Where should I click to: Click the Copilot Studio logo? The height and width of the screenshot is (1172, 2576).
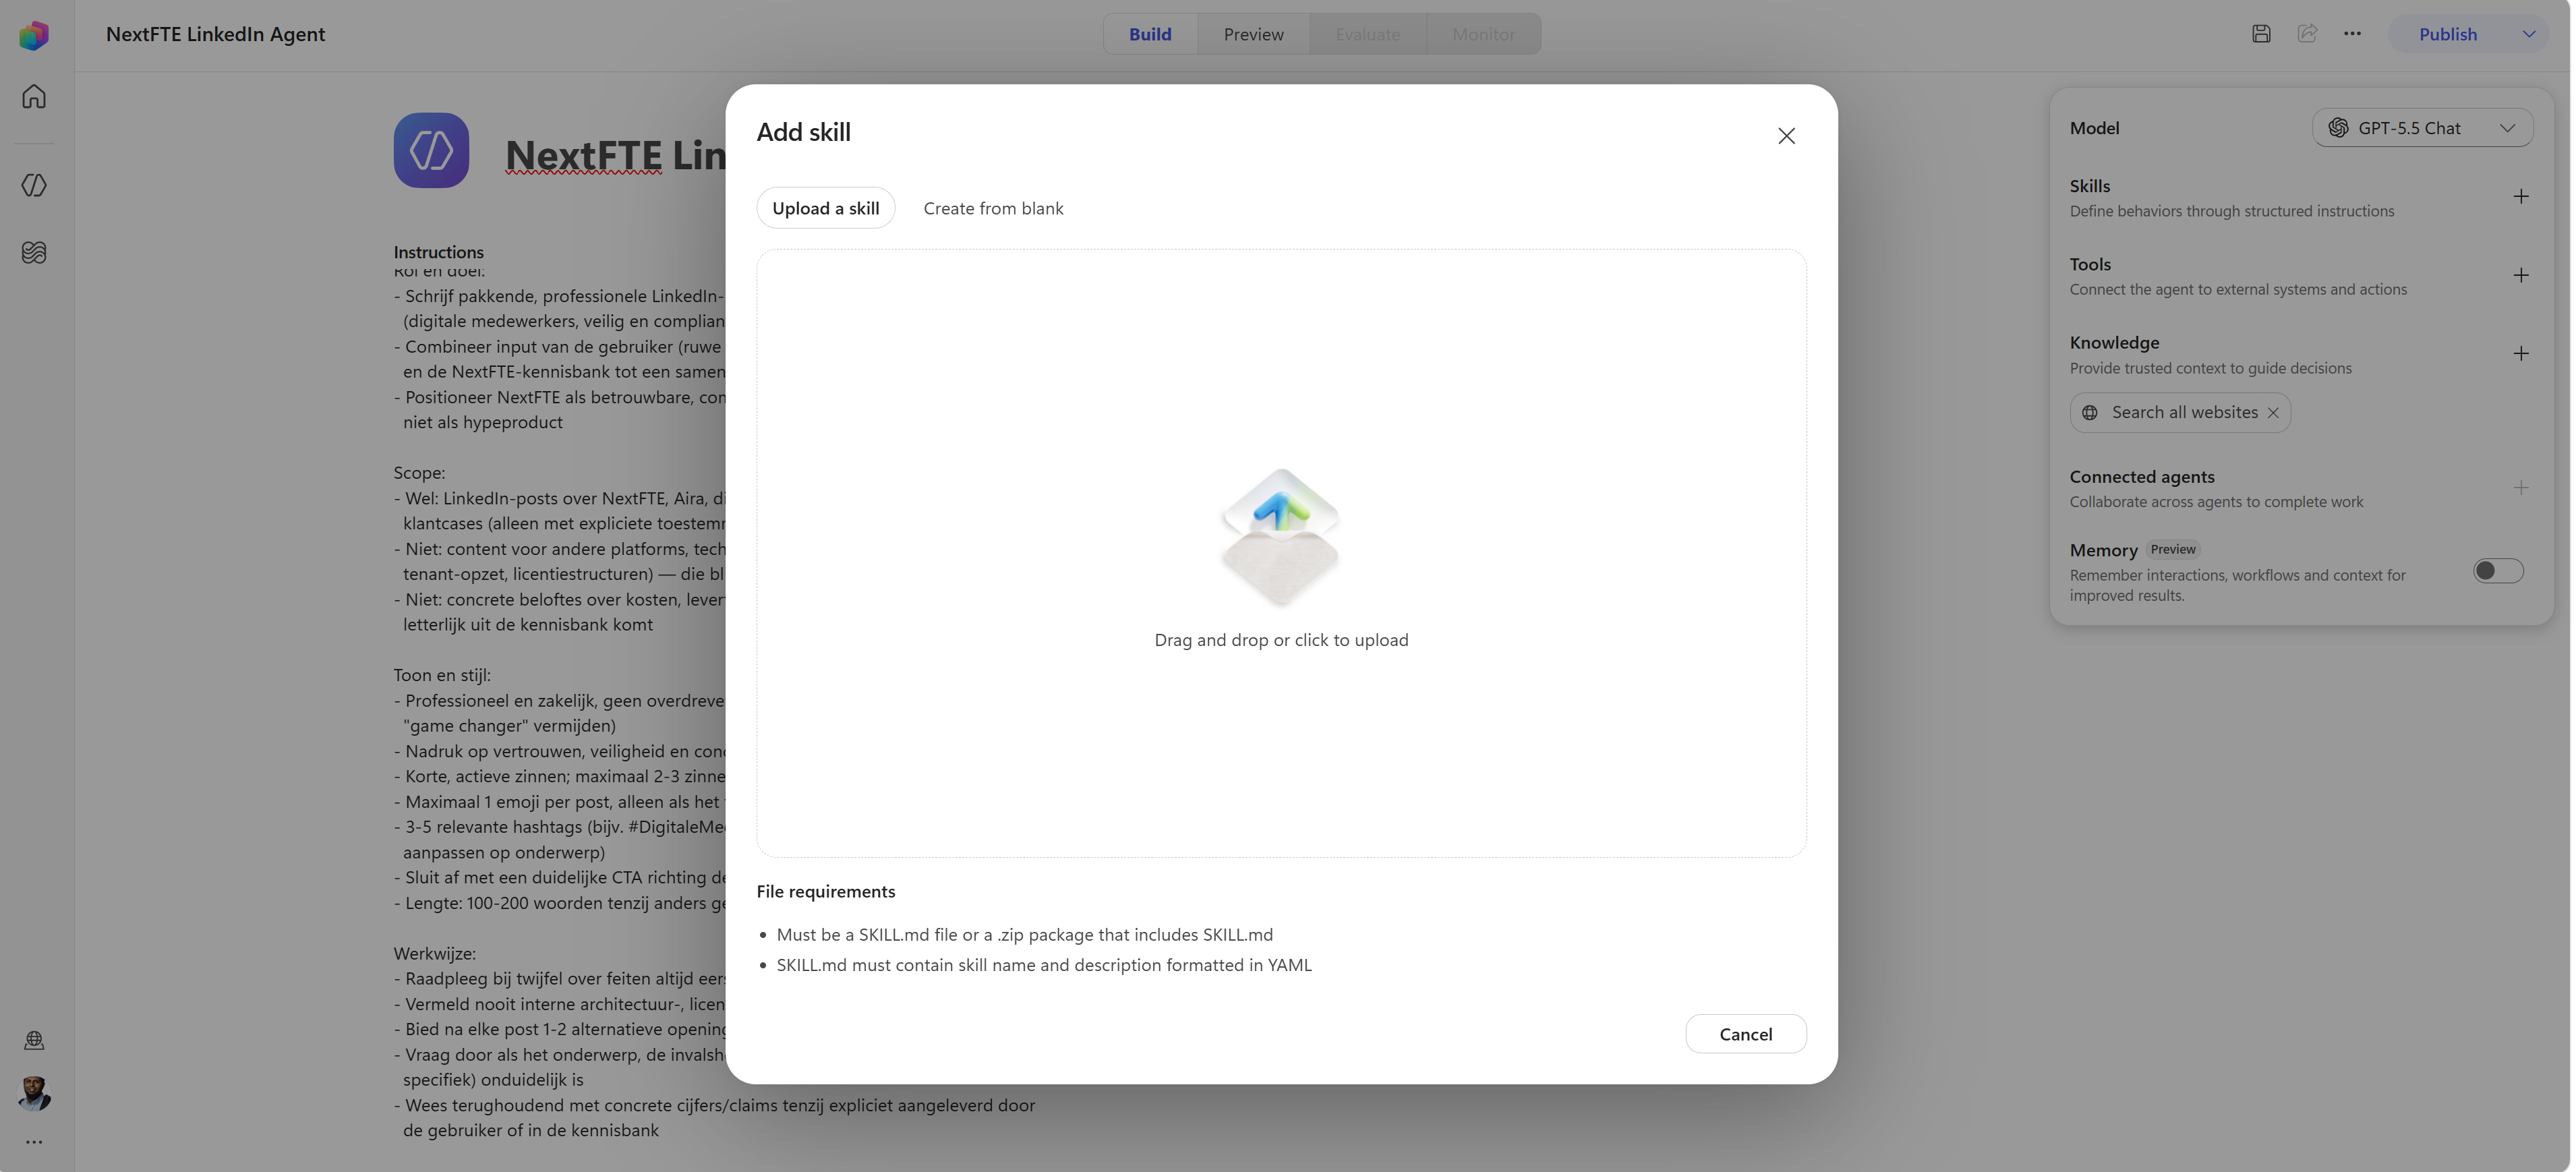pos(34,35)
